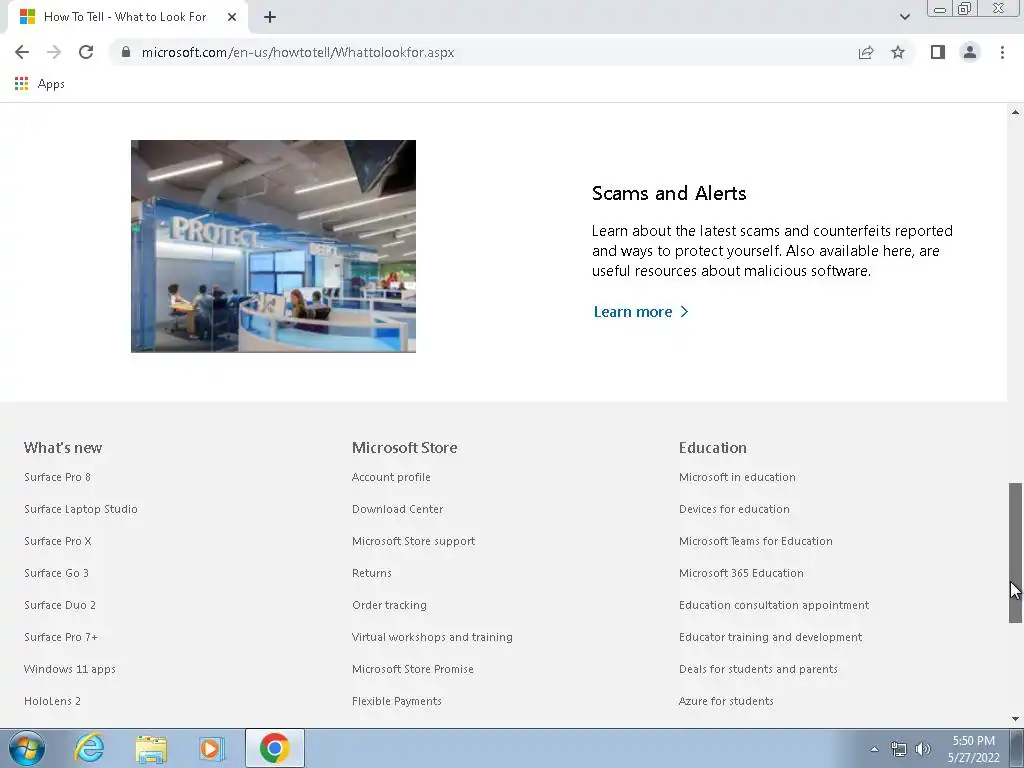Open Educator training and development link
The image size is (1024, 768).
click(771, 637)
